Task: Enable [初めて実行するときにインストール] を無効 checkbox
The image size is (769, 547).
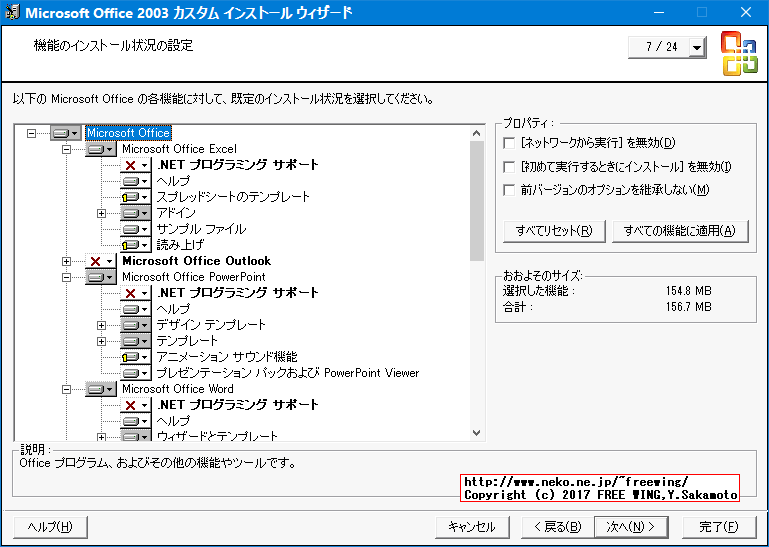Action: pyautogui.click(x=509, y=167)
